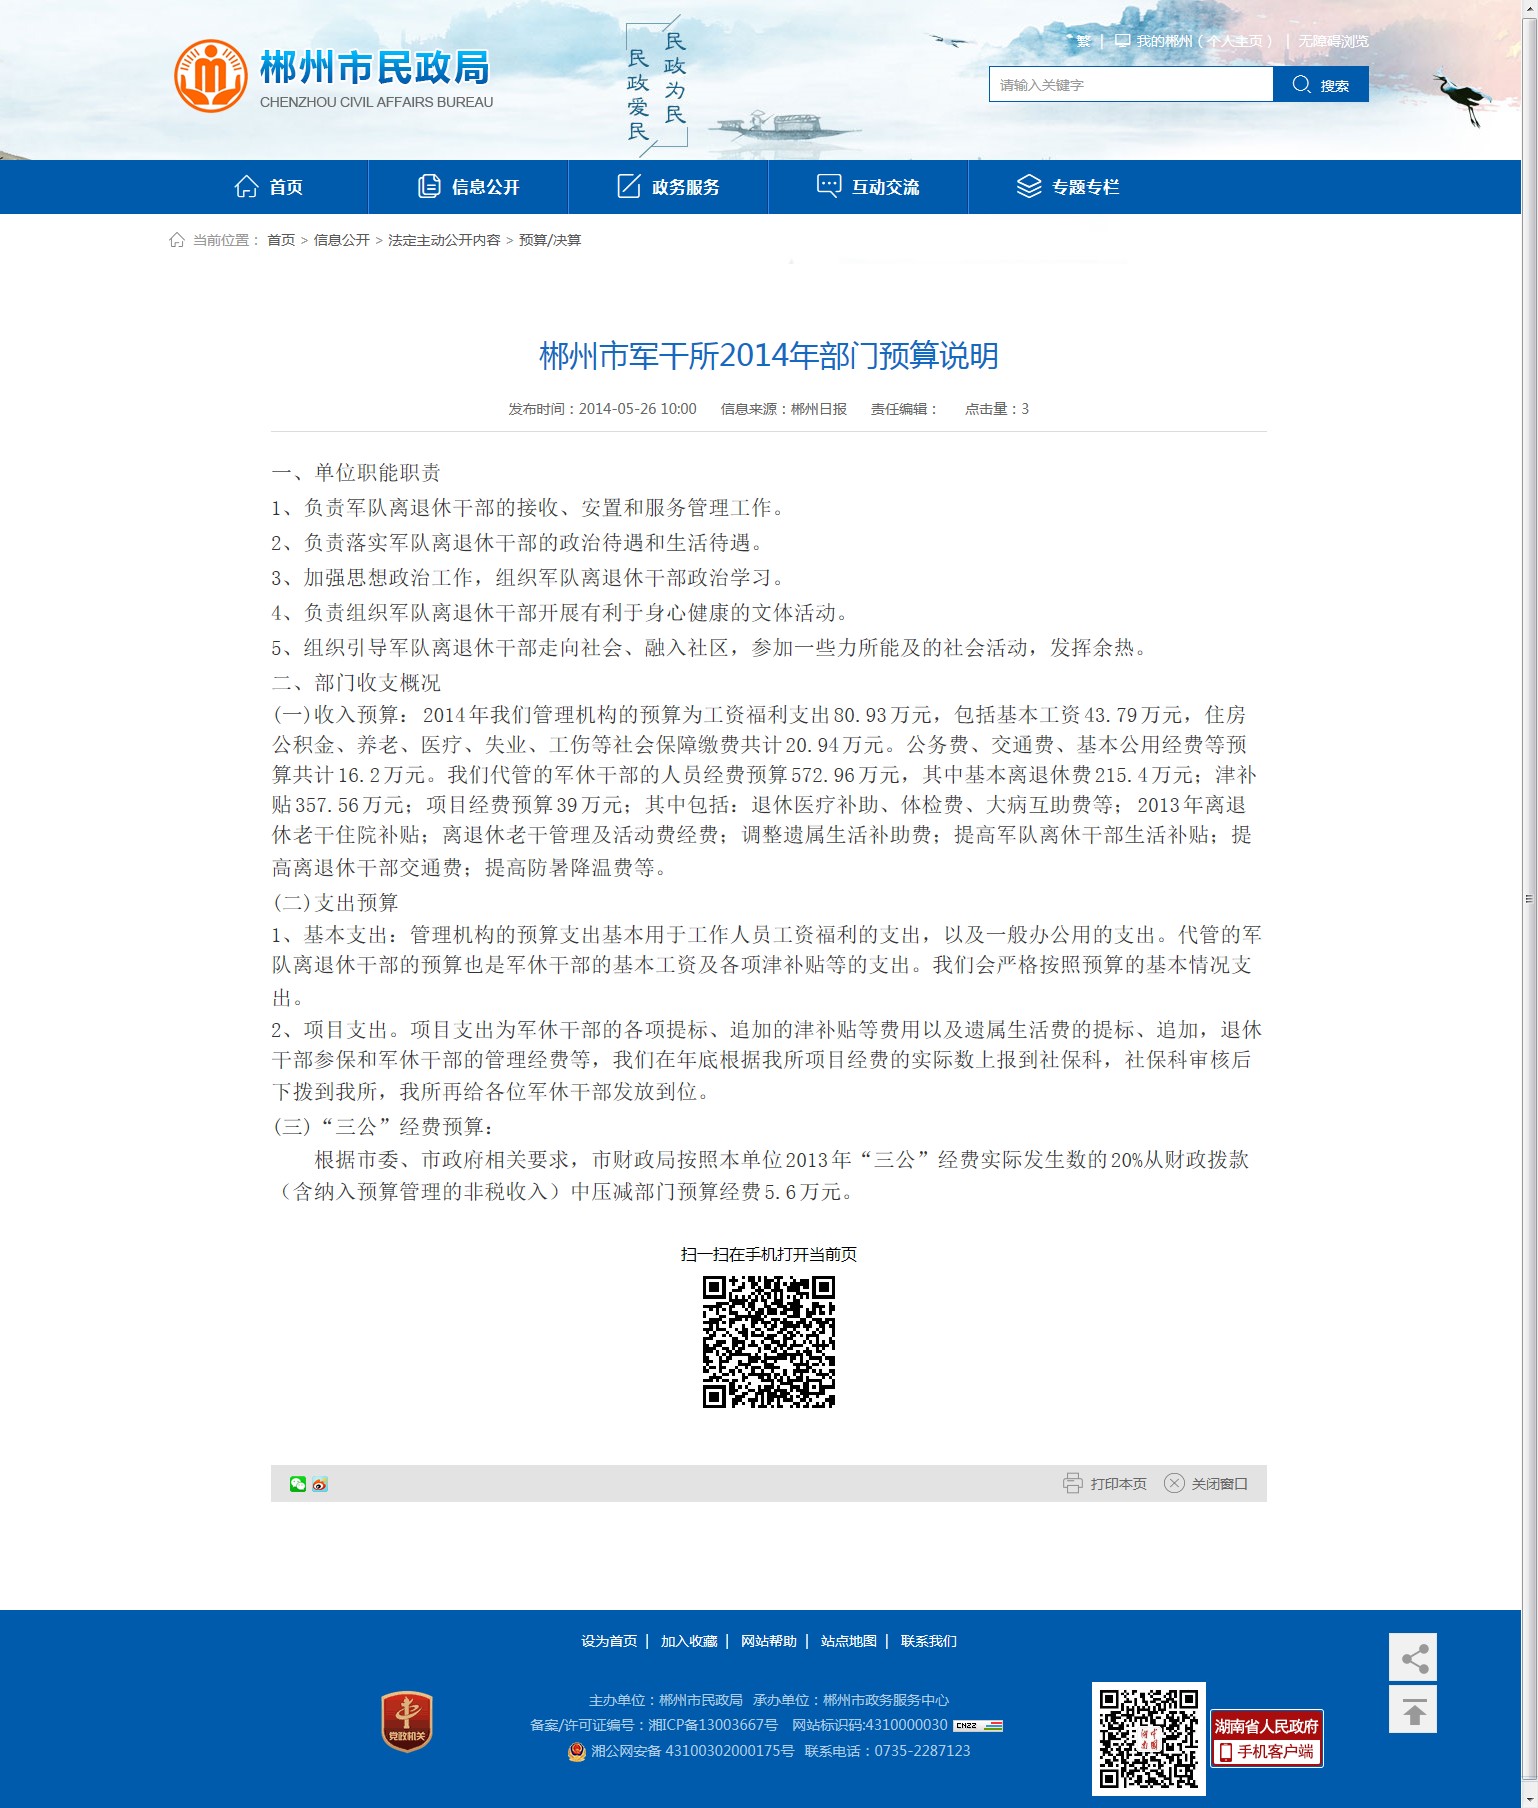The width and height of the screenshot is (1538, 1808).
Task: Click footer link 网站帮助
Action: click(769, 1641)
